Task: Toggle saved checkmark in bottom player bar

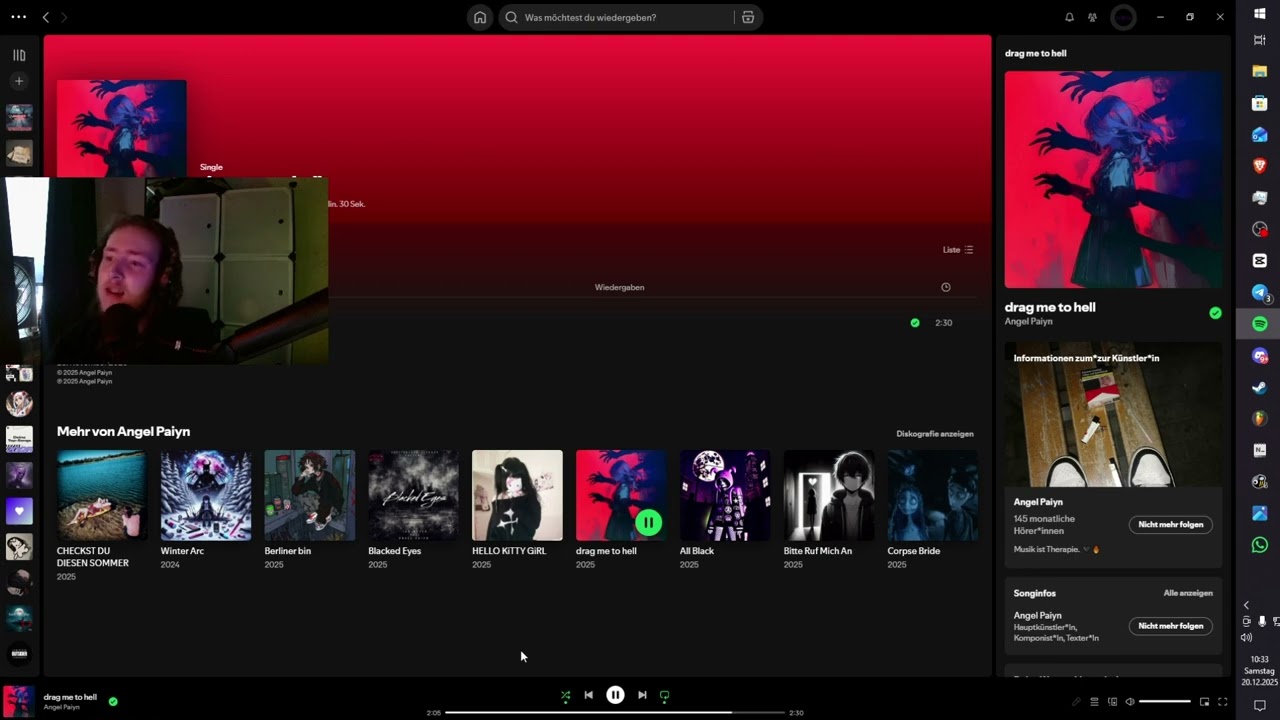Action: pos(113,702)
